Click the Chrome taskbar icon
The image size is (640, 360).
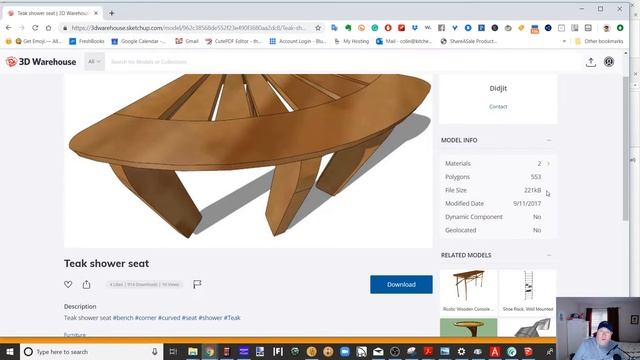209,351
